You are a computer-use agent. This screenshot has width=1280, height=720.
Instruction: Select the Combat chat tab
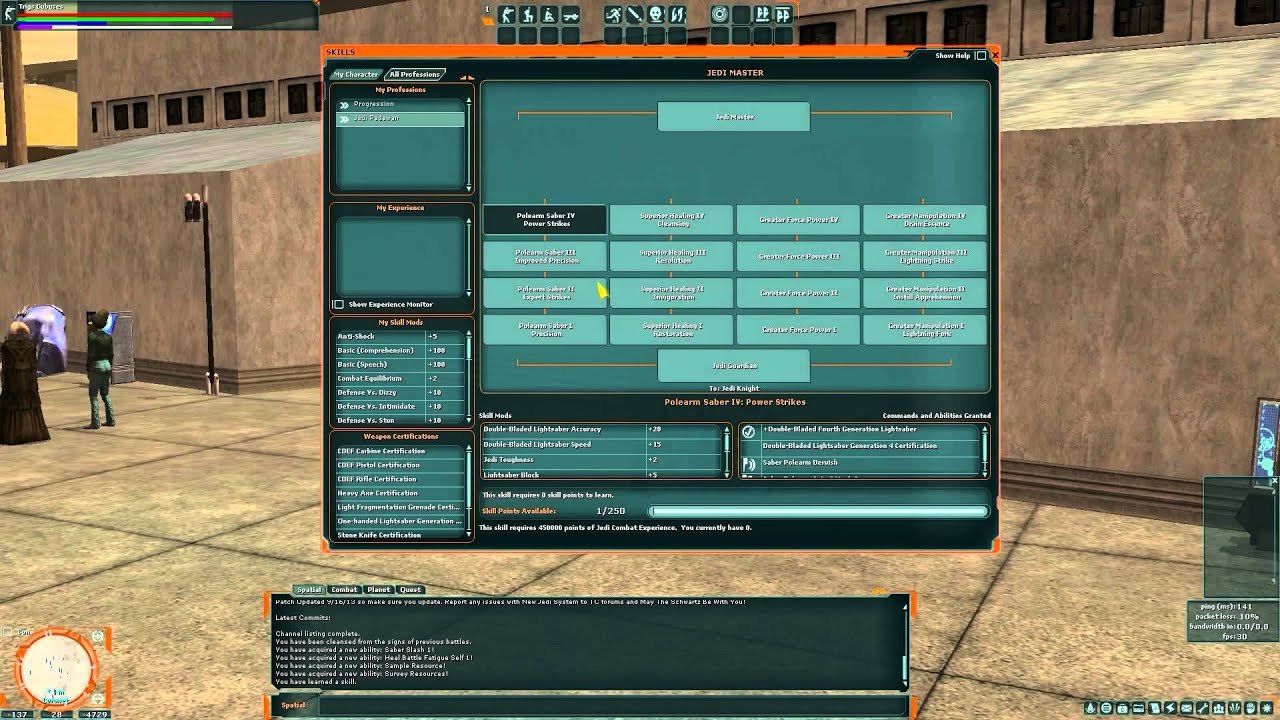click(344, 590)
